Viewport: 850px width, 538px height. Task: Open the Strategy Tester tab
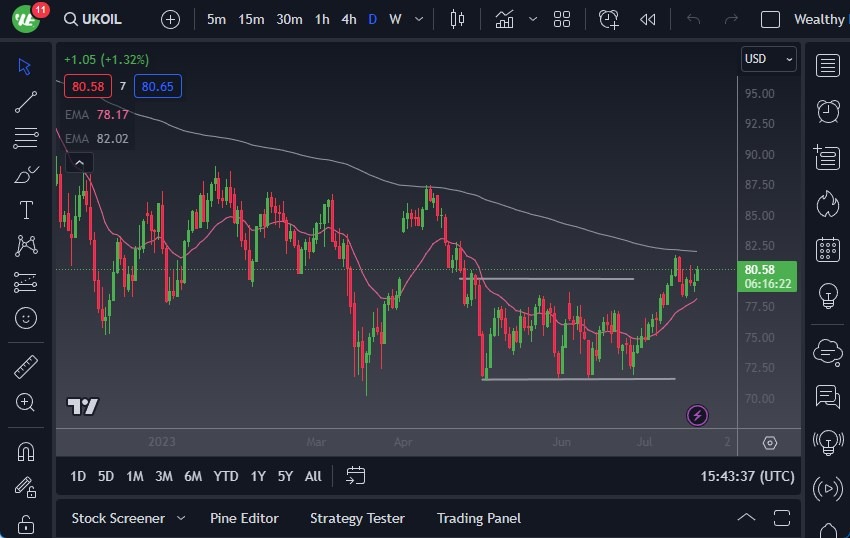[357, 518]
